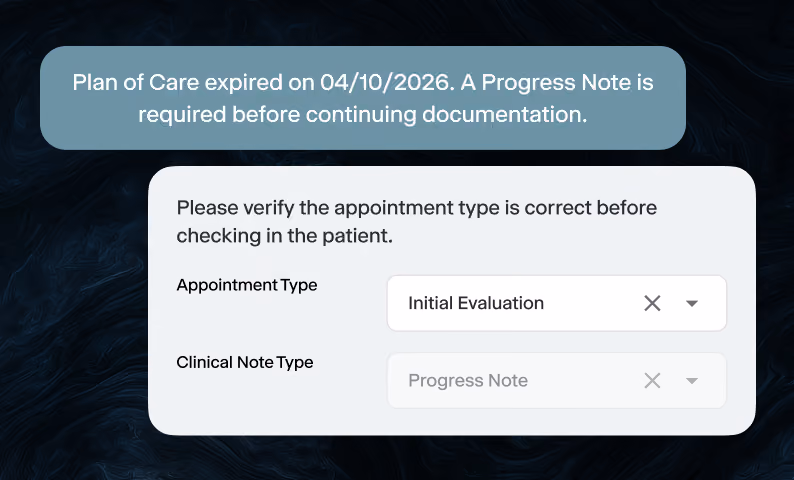Click the Appointment Type field label
The width and height of the screenshot is (794, 480).
[247, 286]
